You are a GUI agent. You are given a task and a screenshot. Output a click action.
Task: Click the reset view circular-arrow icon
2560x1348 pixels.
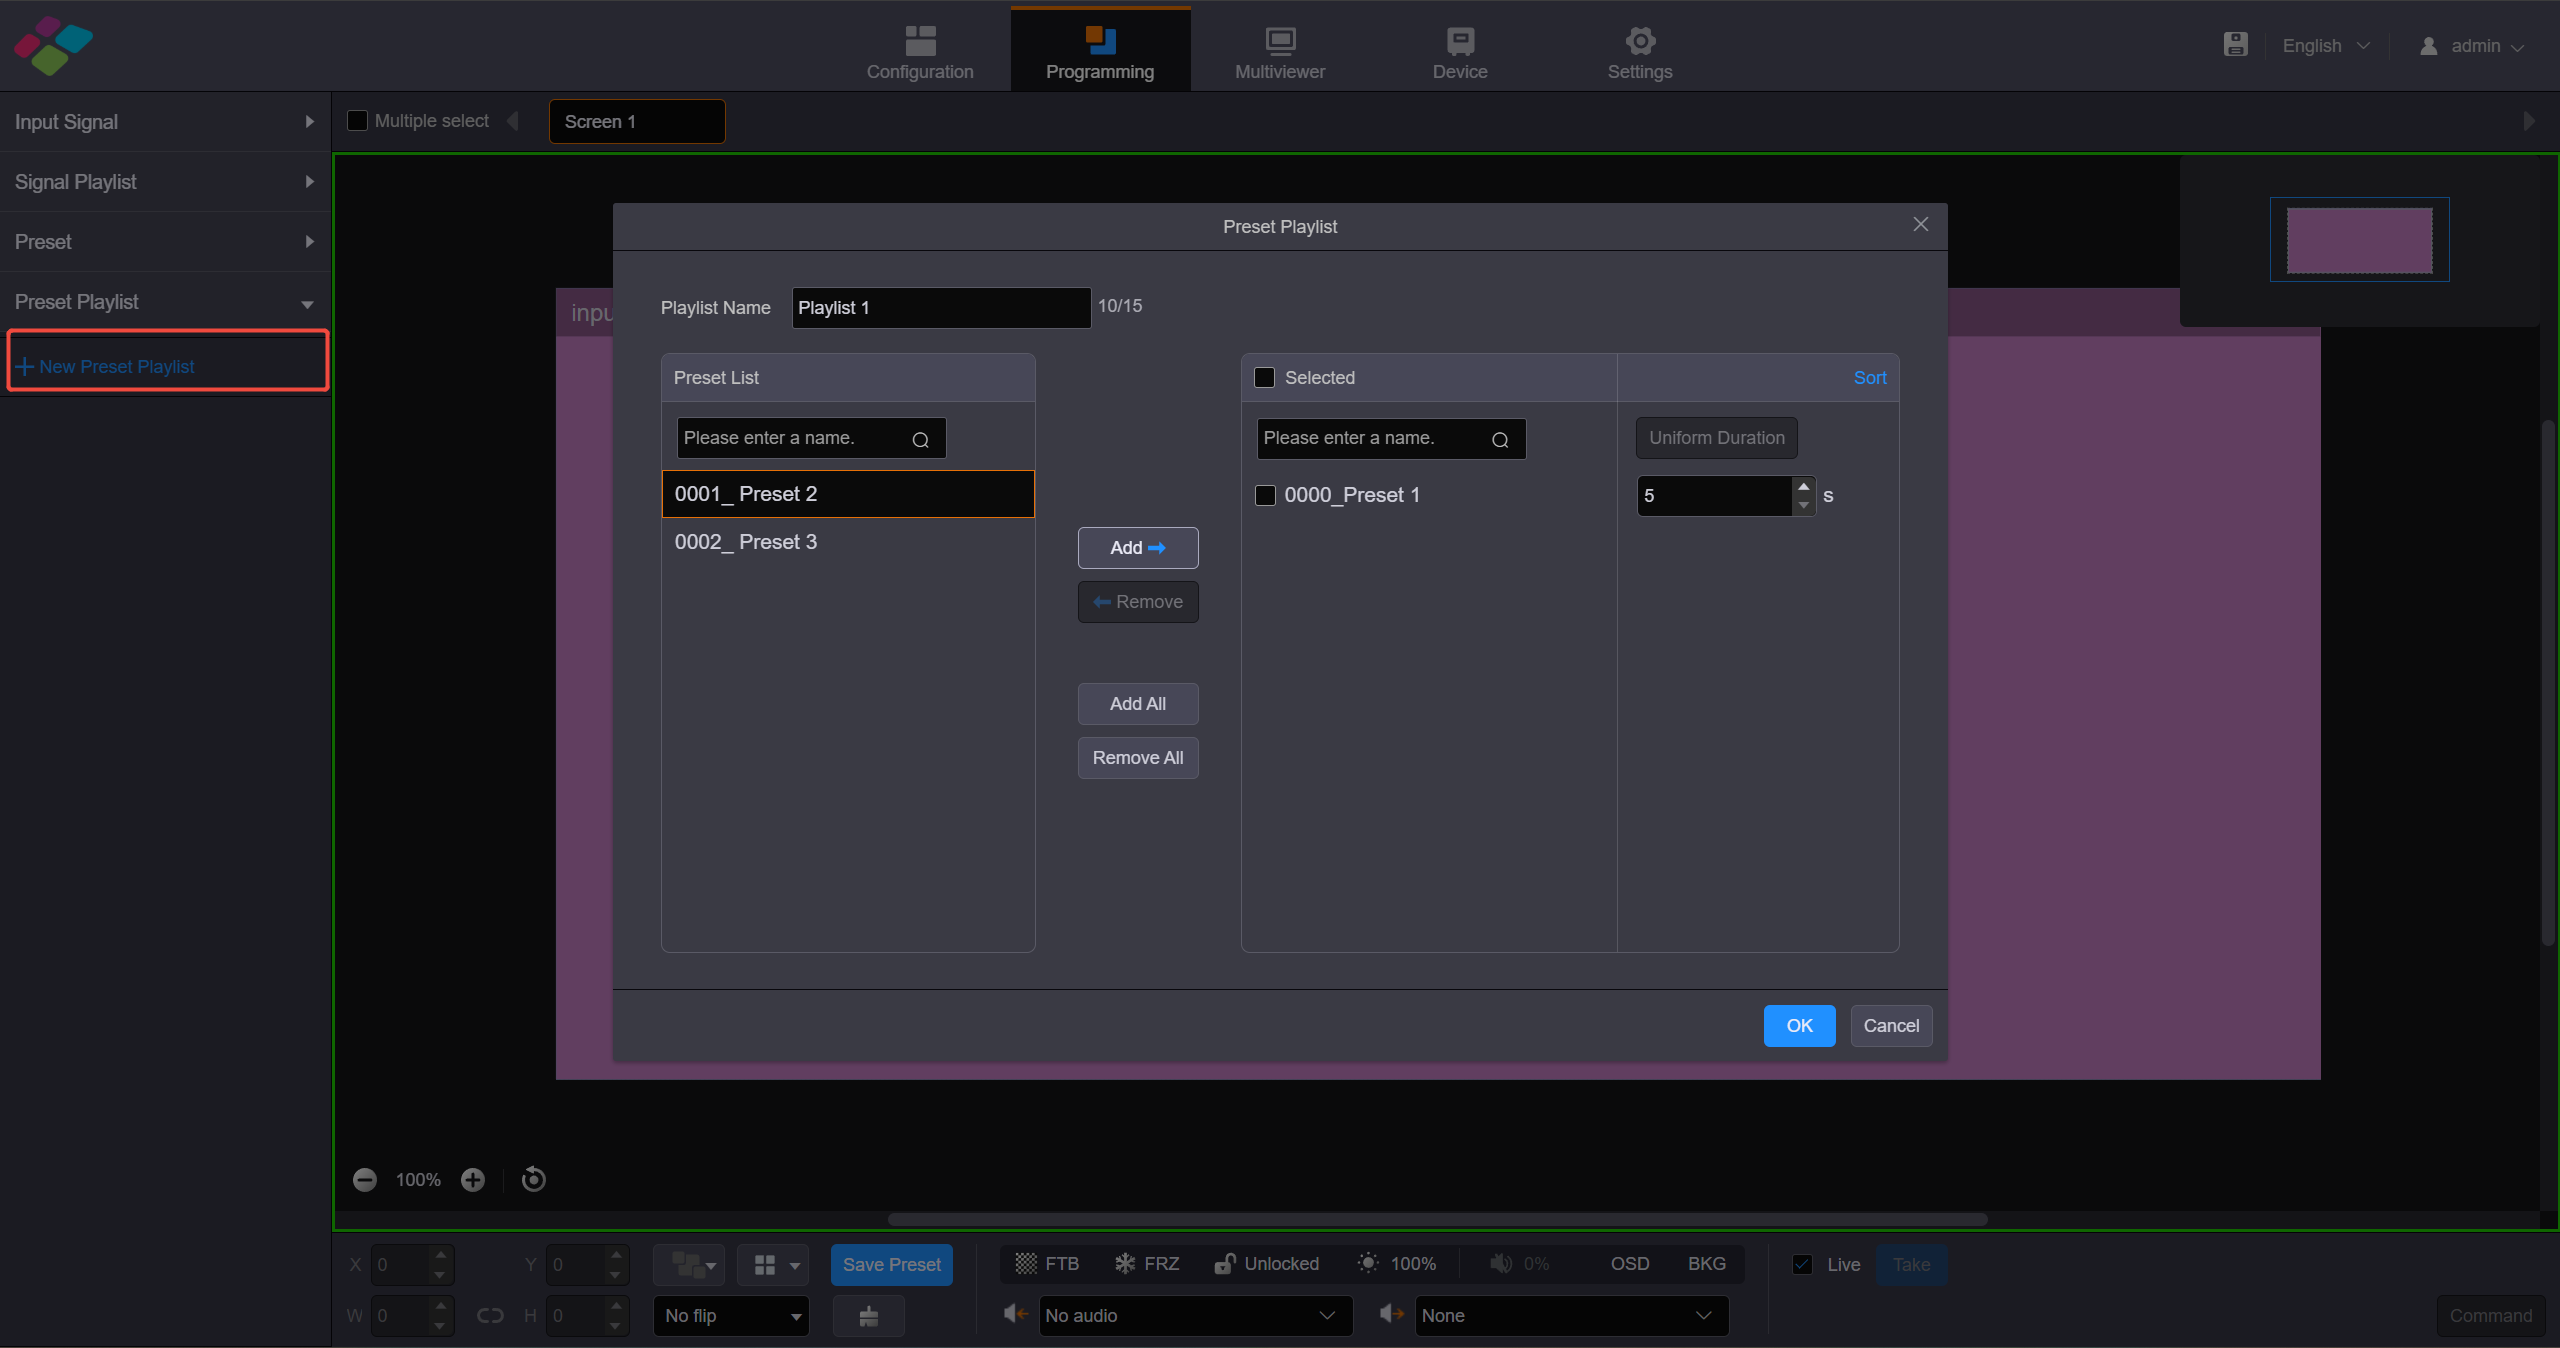532,1180
